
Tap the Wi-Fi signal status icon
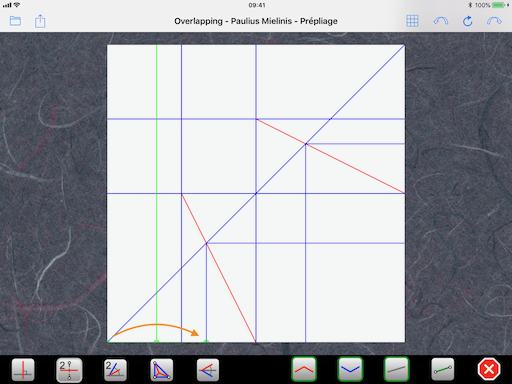[17, 5]
